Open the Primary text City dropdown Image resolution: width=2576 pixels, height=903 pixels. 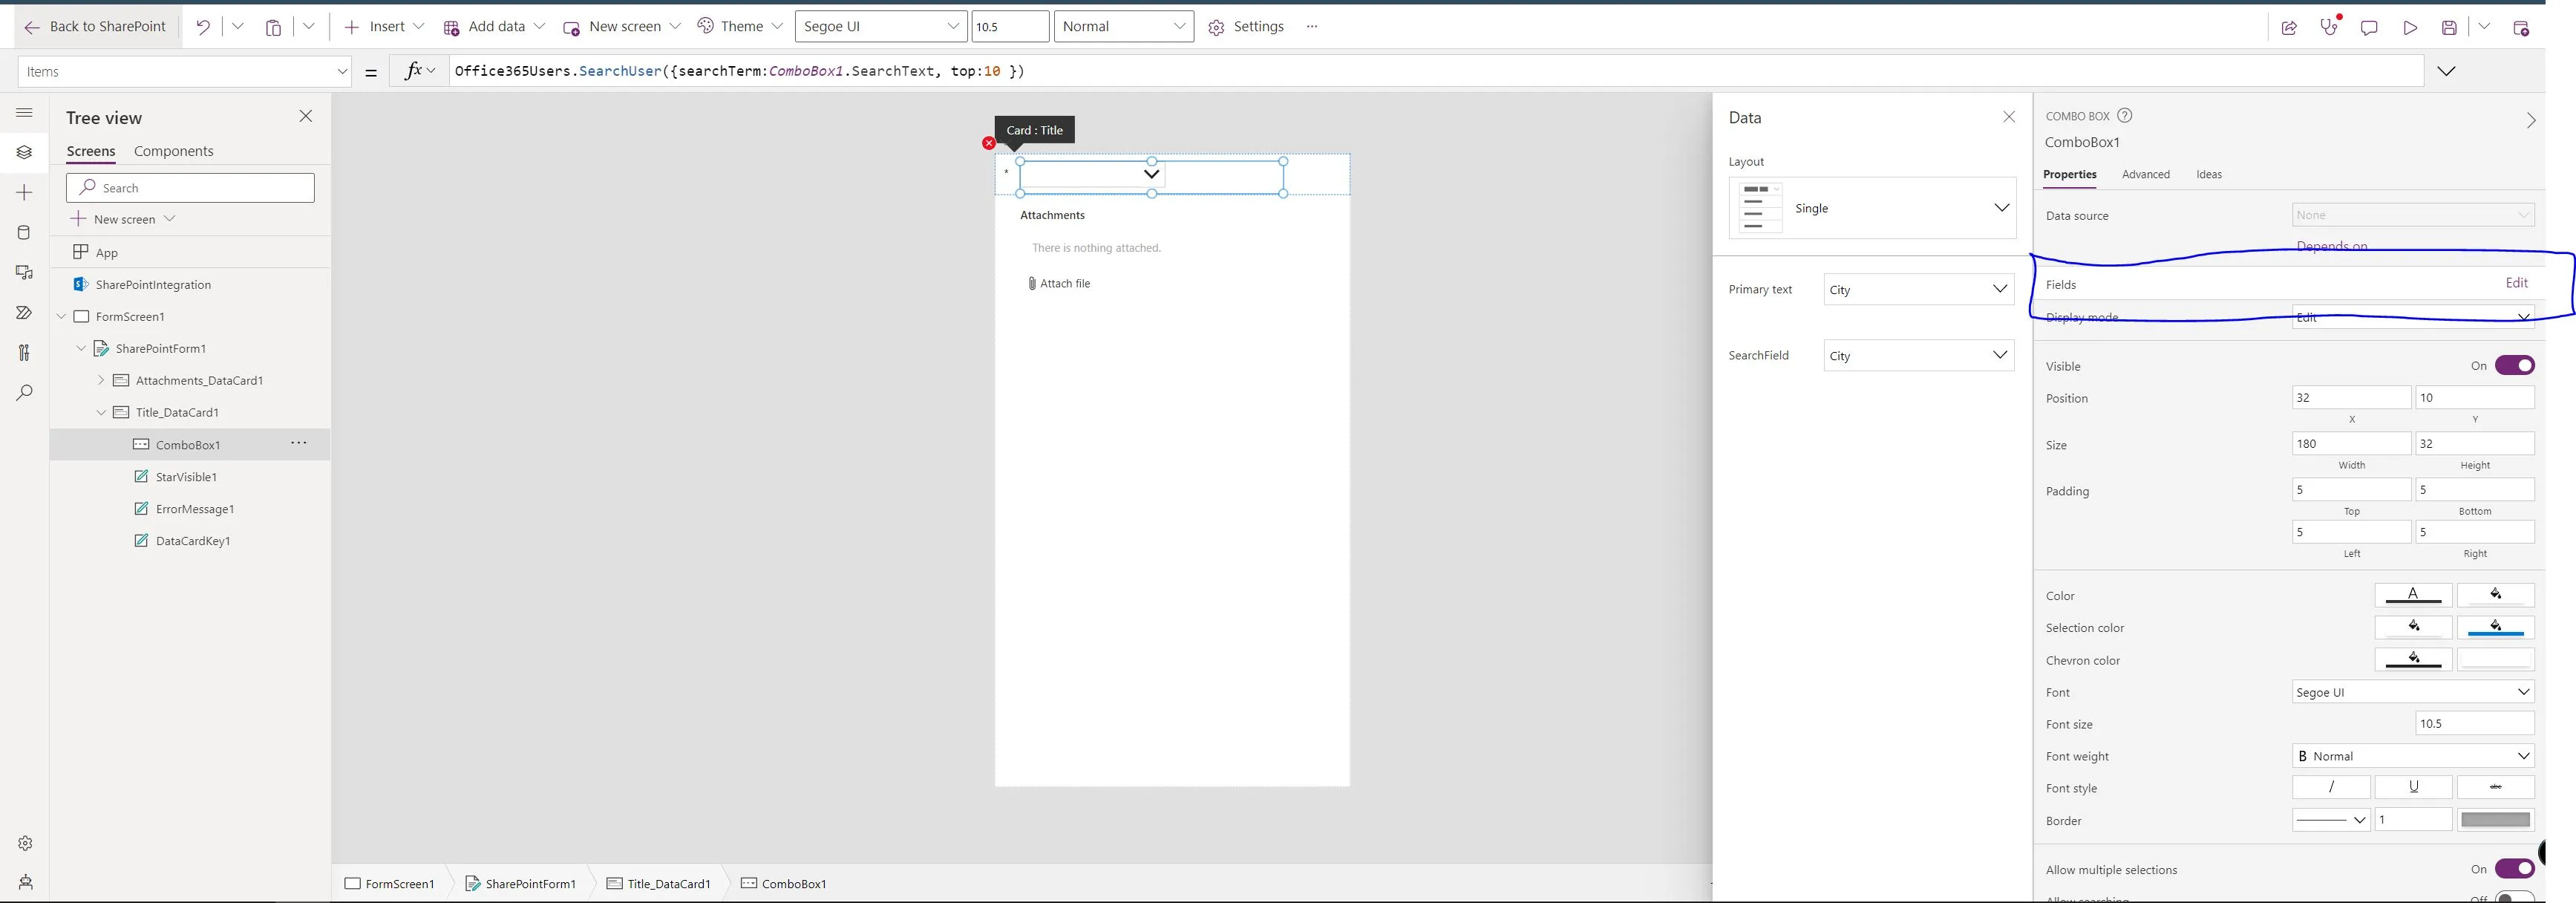1918,289
